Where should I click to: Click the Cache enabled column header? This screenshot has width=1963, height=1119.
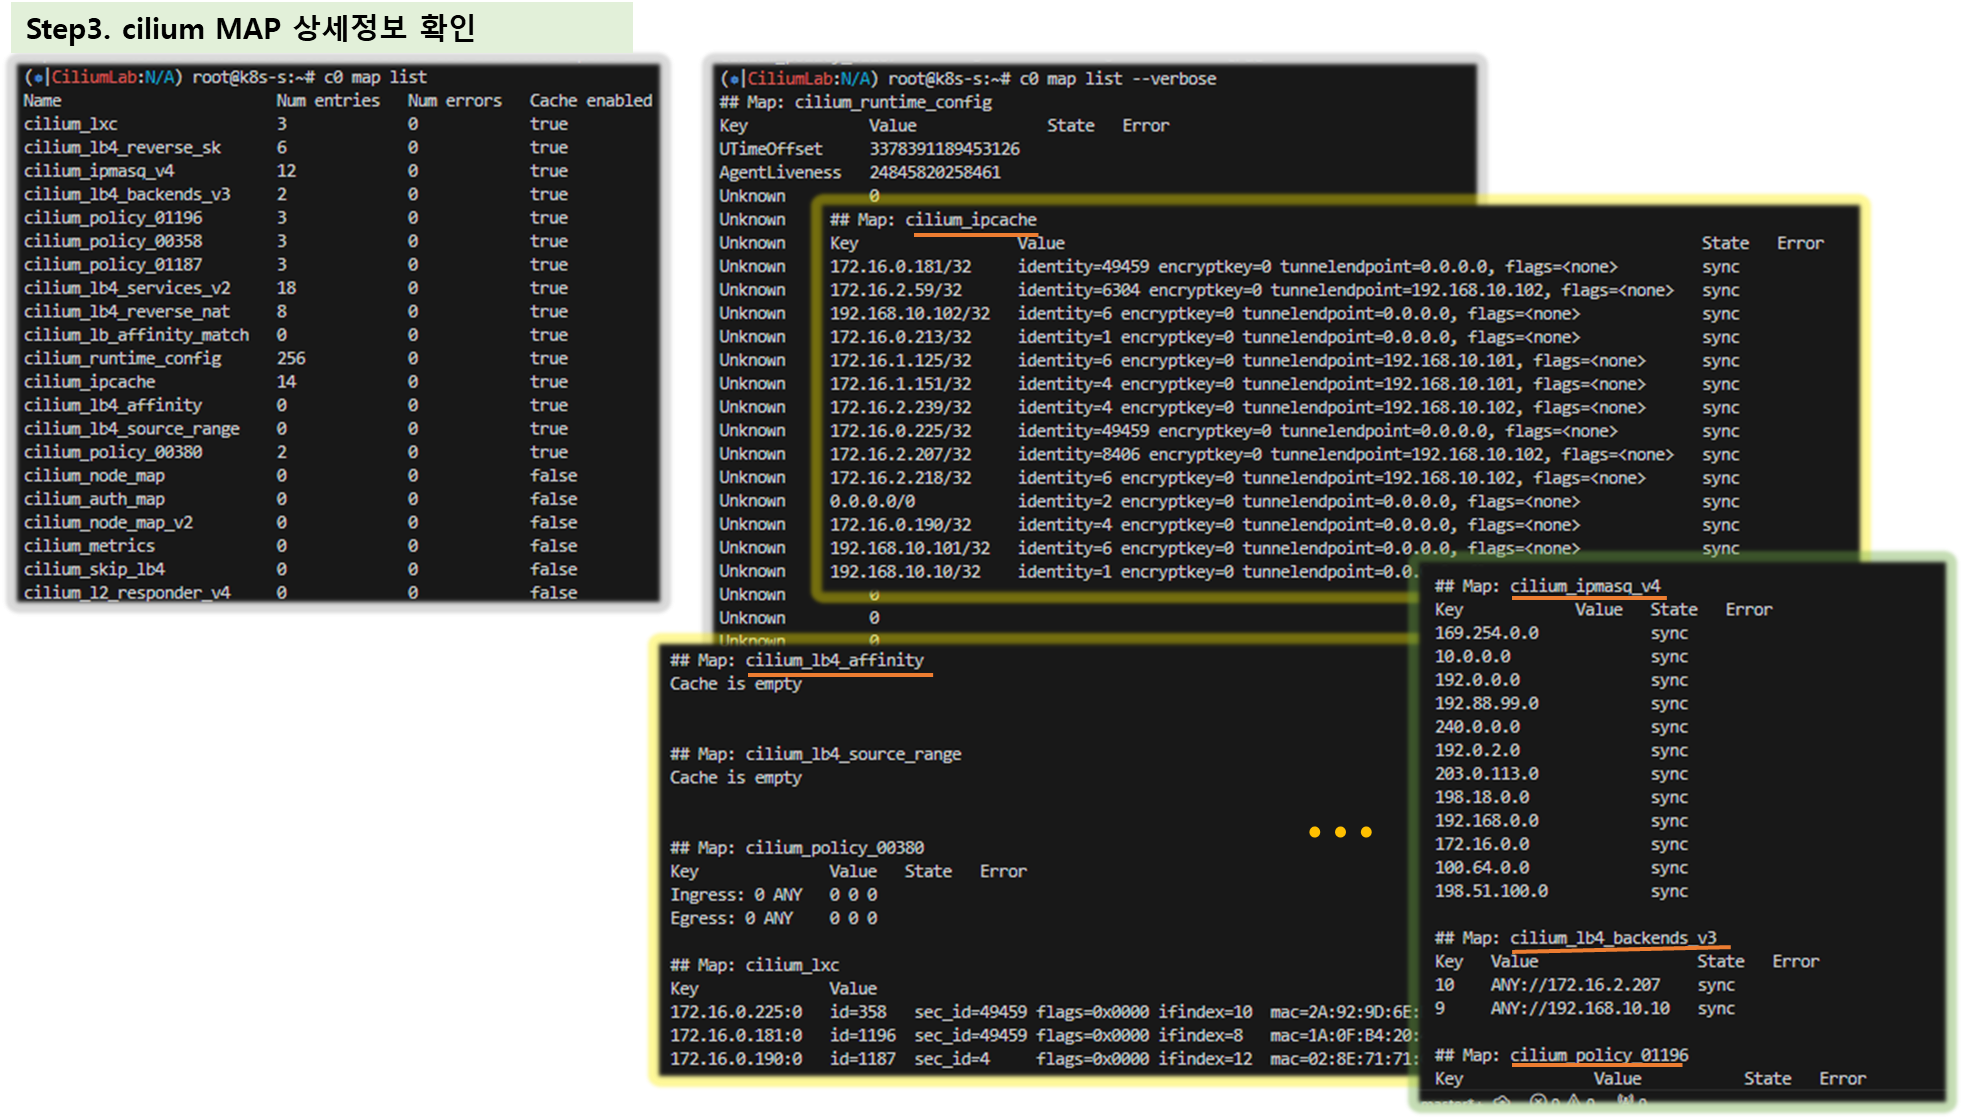pyautogui.click(x=590, y=101)
